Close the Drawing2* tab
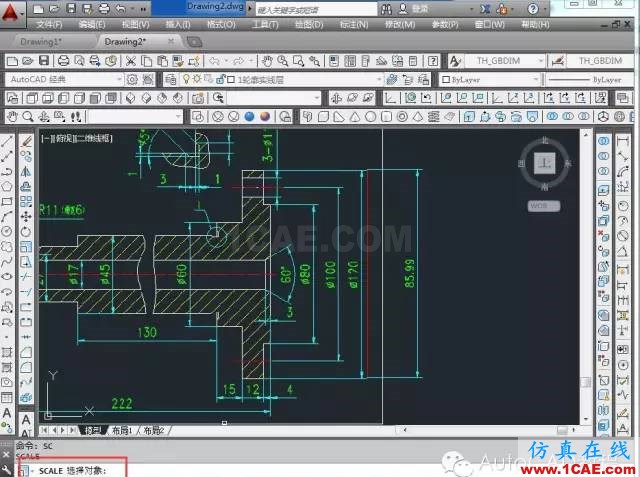This screenshot has width=640, height=477. (x=171, y=41)
